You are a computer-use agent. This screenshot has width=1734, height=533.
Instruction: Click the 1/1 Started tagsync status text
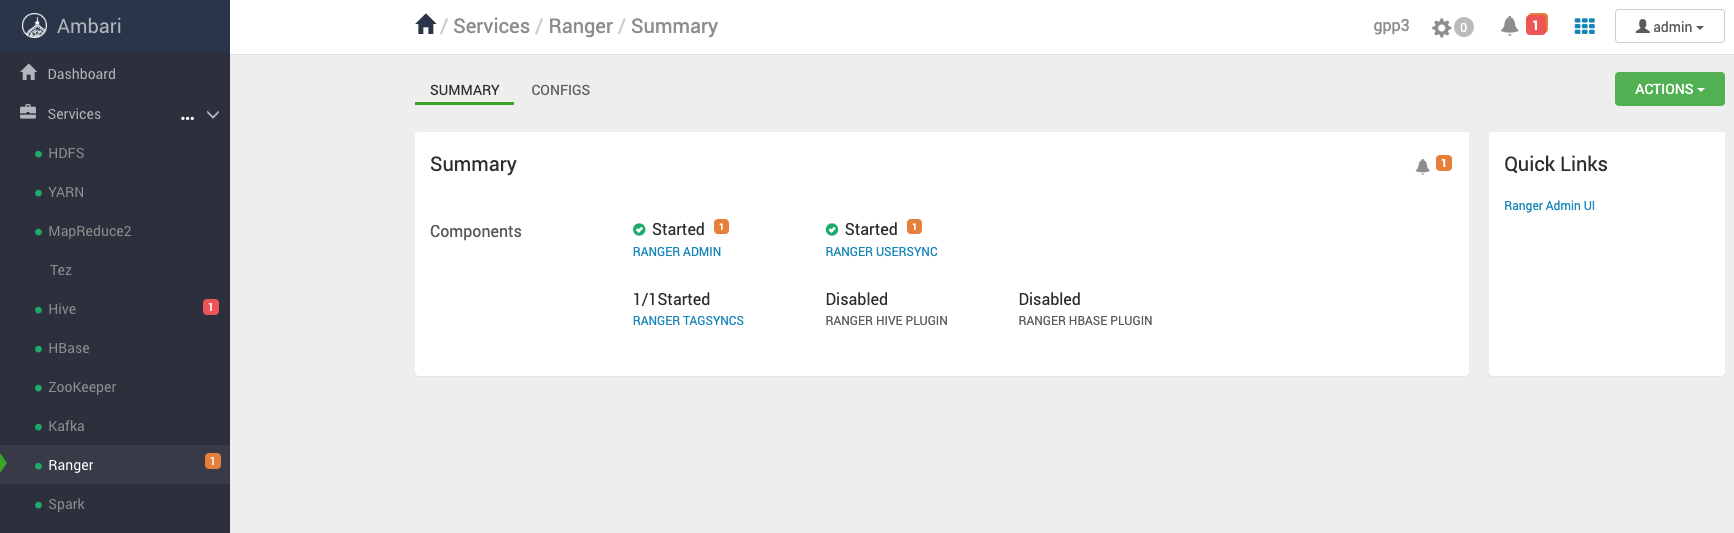coord(672,299)
